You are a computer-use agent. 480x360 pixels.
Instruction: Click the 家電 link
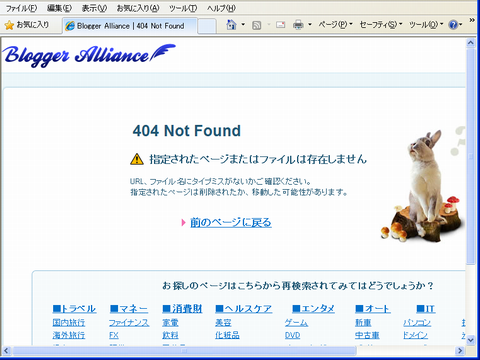coord(170,323)
